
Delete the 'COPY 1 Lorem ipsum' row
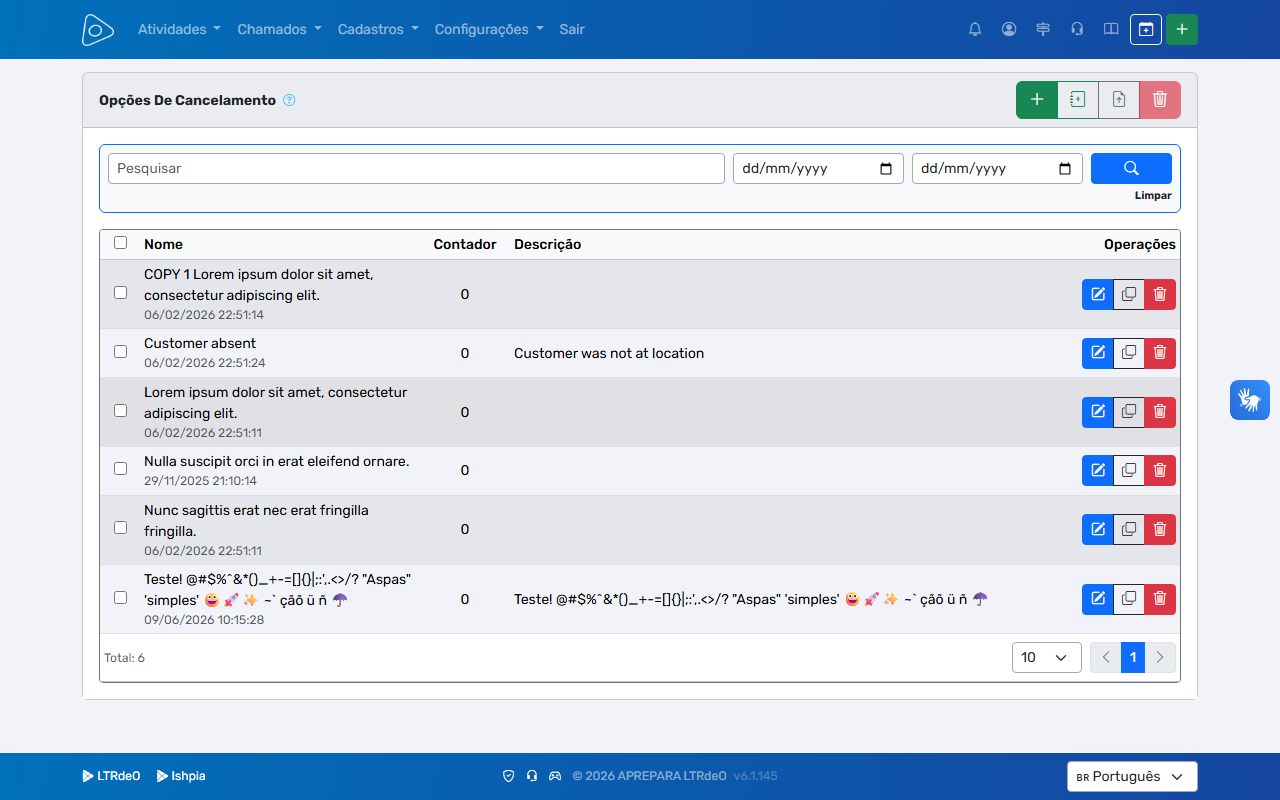[x=1160, y=294]
